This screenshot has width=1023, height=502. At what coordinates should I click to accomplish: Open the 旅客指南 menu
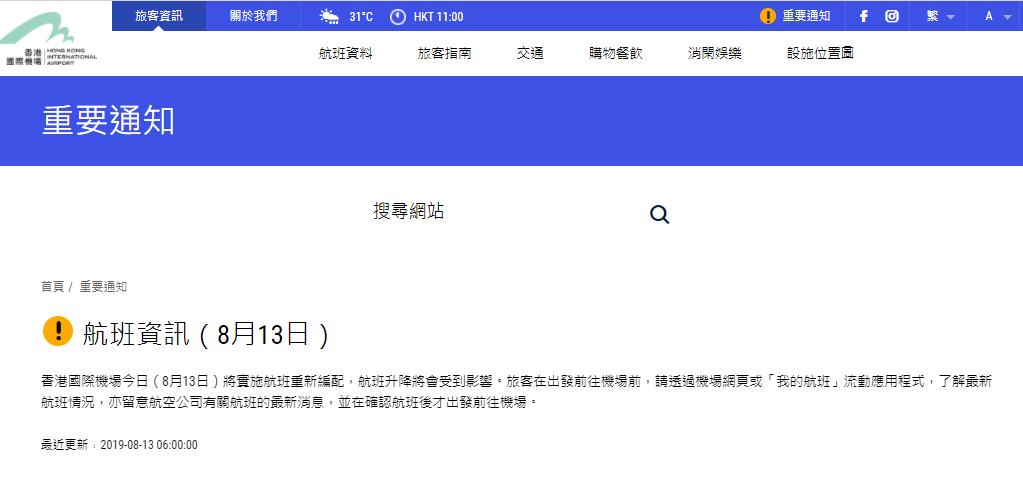tap(444, 54)
